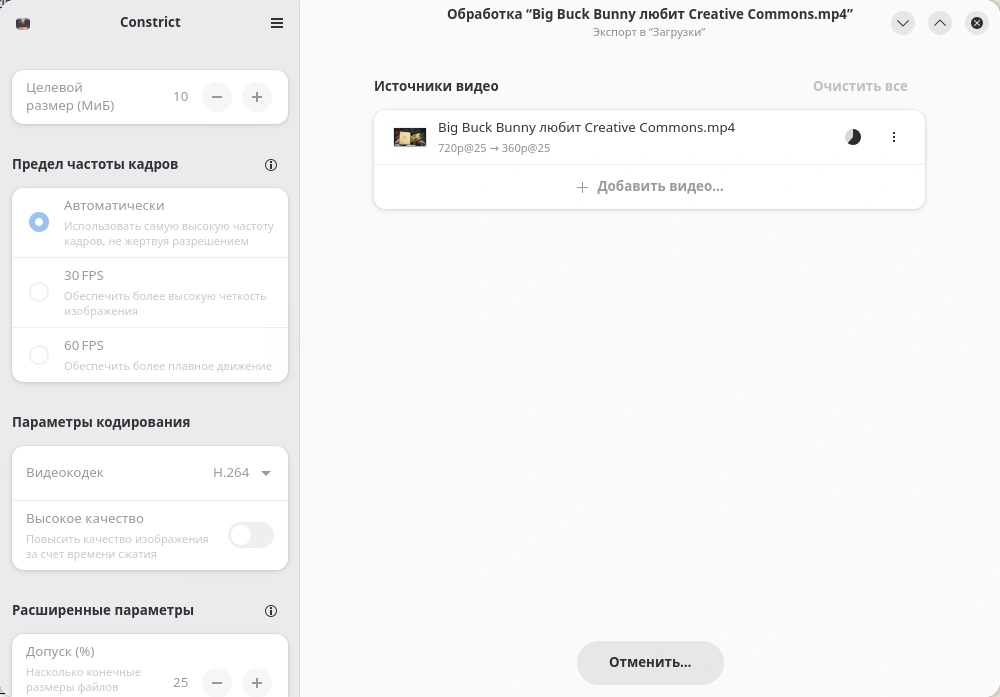Open video options three-dot menu
The height and width of the screenshot is (697, 1000).
[894, 137]
